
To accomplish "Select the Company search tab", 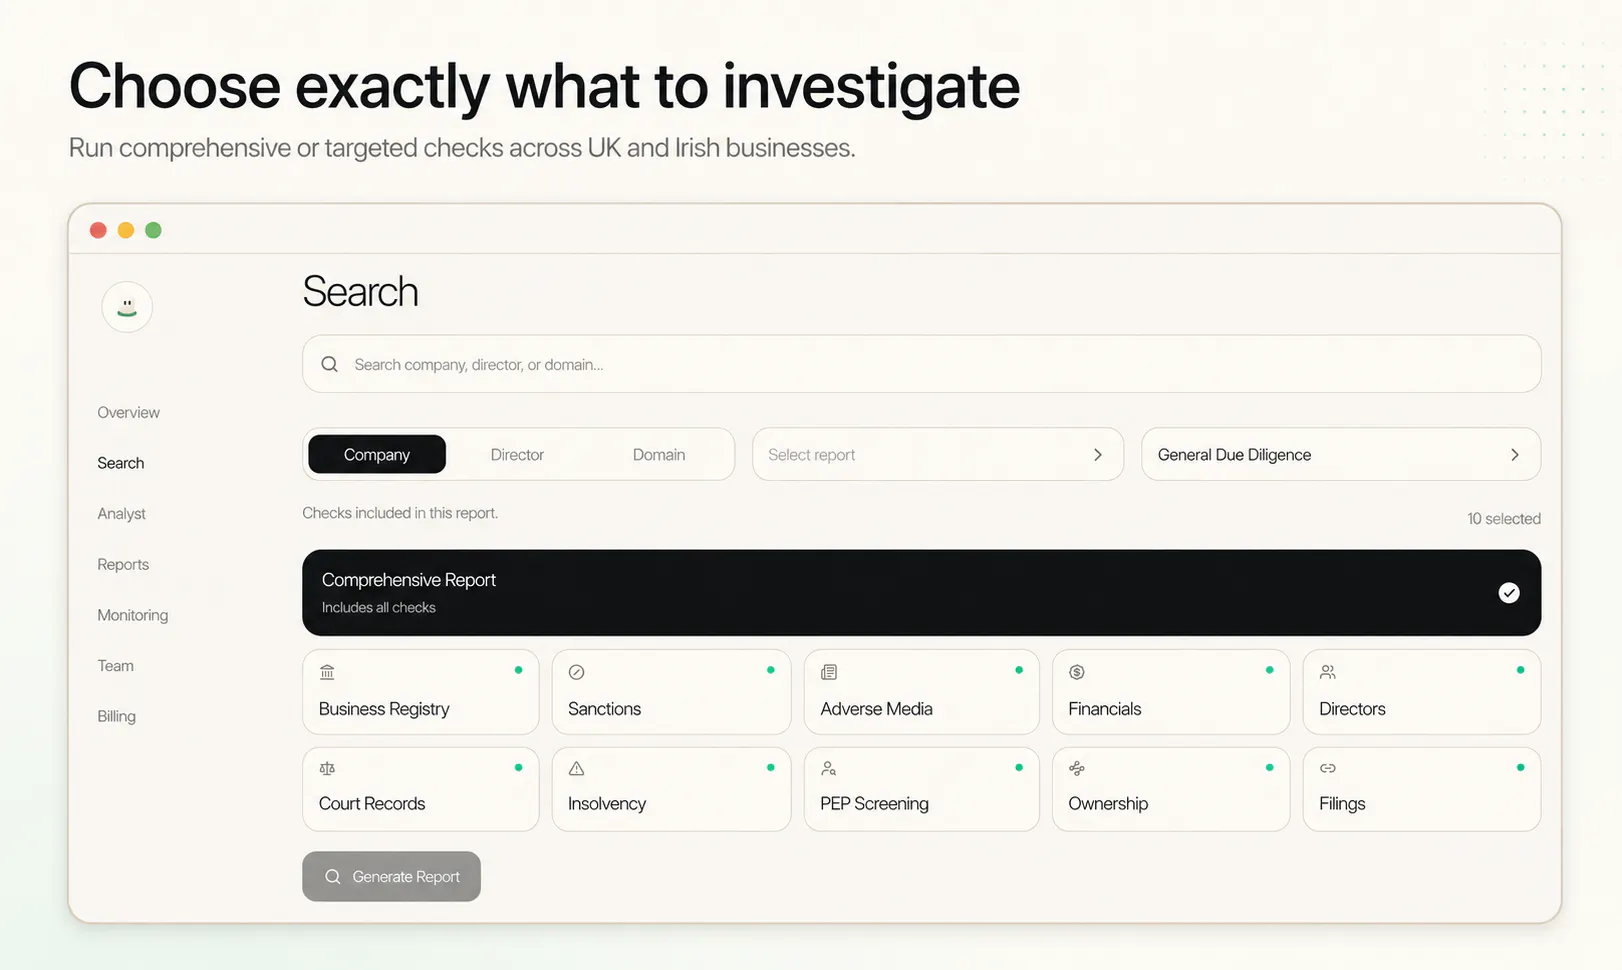I will click(377, 454).
